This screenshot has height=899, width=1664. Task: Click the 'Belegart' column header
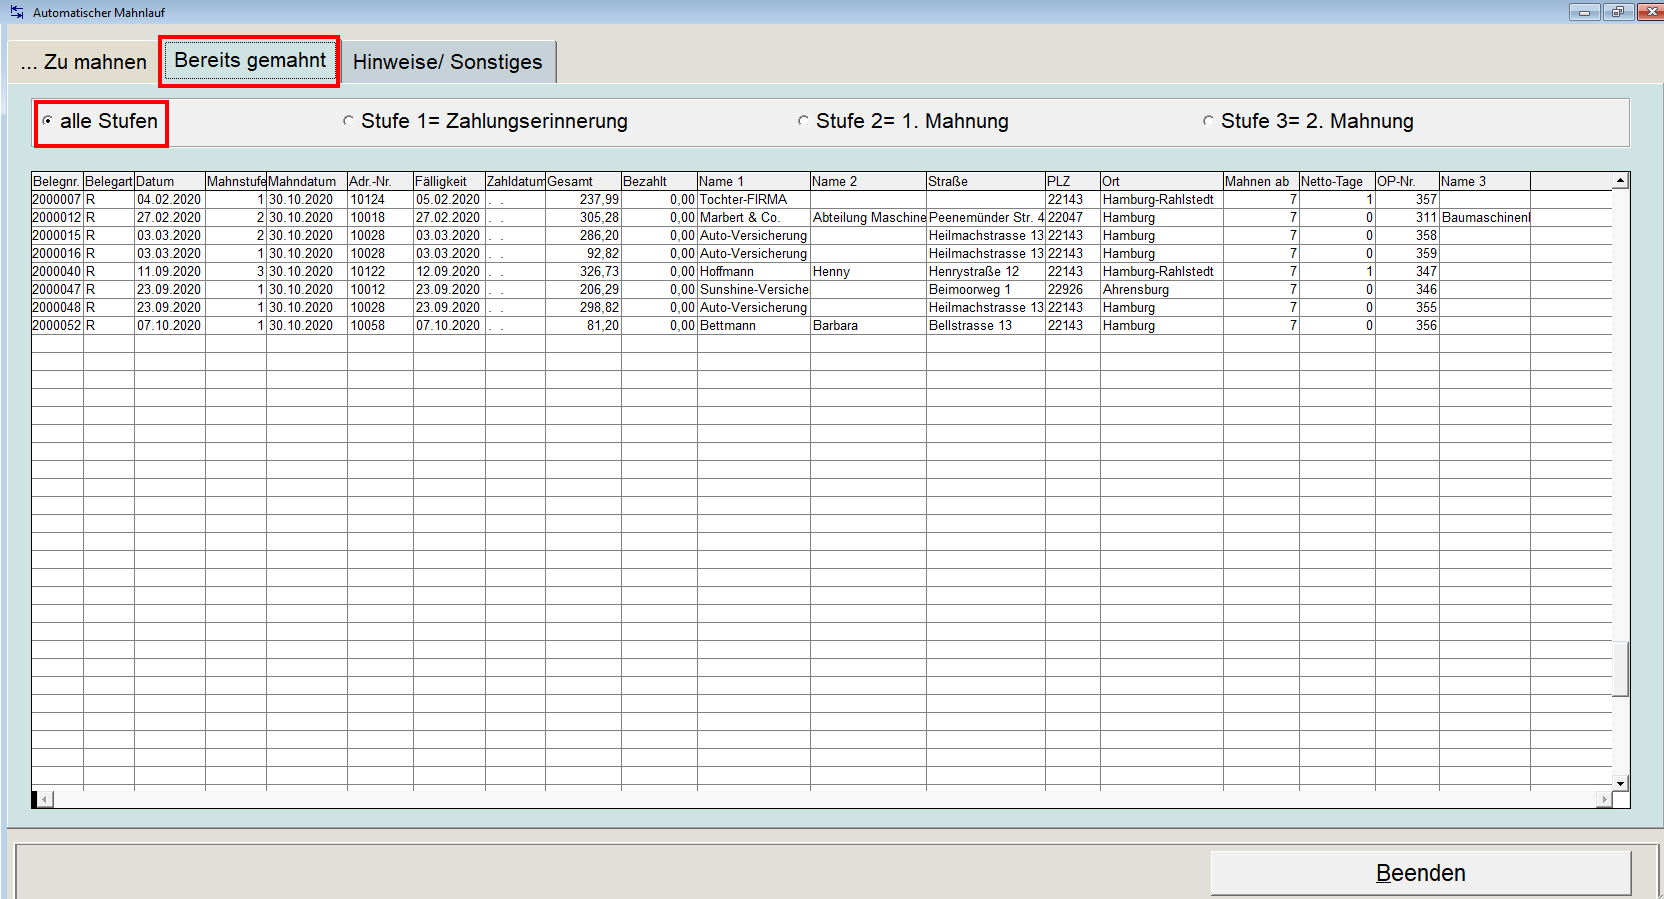click(x=109, y=181)
